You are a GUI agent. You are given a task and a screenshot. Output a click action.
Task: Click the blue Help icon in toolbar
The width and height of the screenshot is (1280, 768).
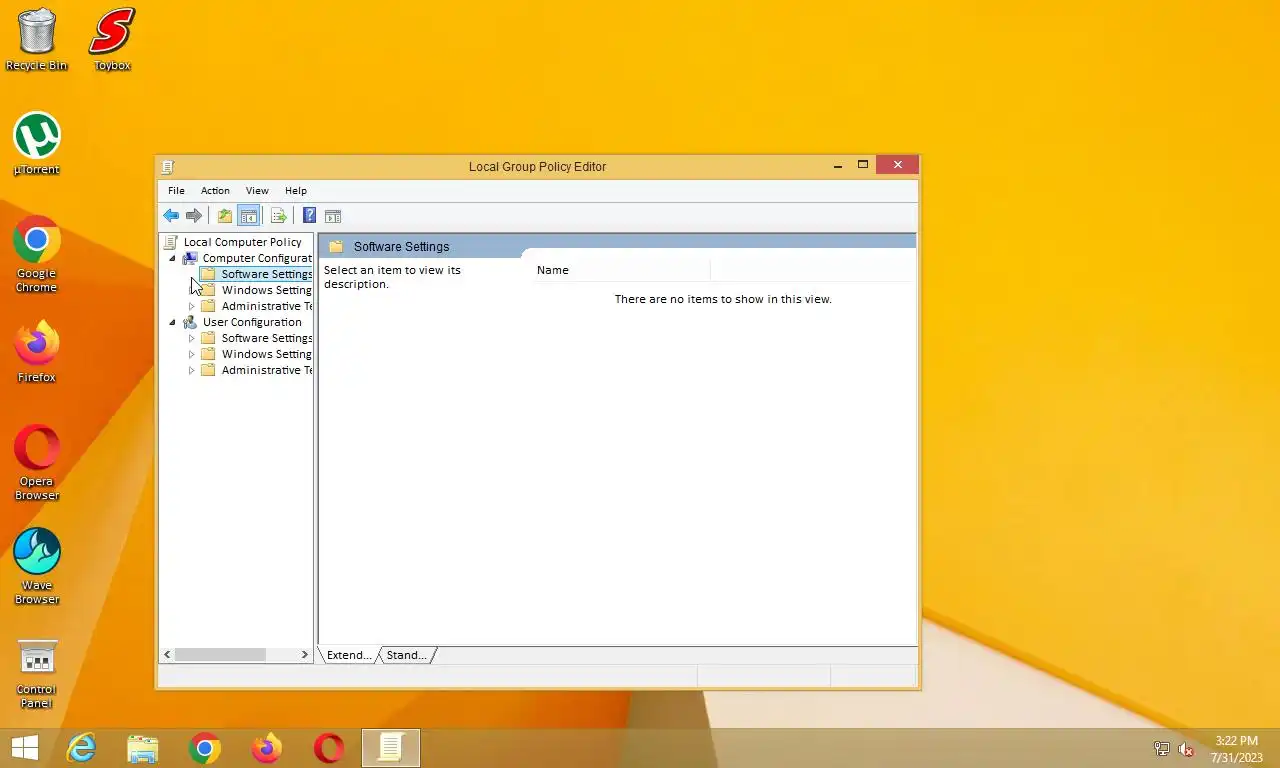pyautogui.click(x=310, y=216)
